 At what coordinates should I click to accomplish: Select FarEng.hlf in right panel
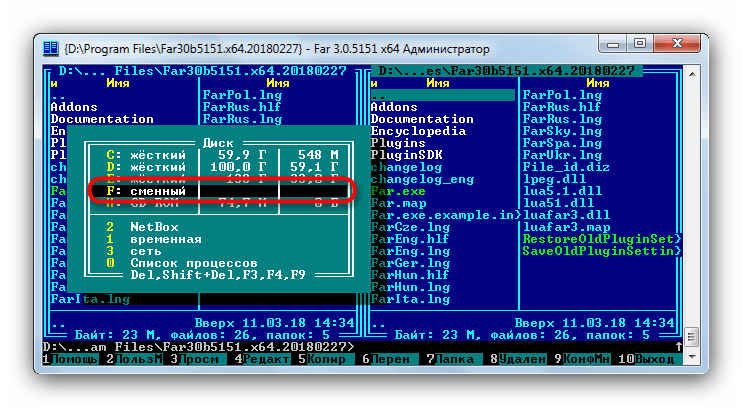410,239
